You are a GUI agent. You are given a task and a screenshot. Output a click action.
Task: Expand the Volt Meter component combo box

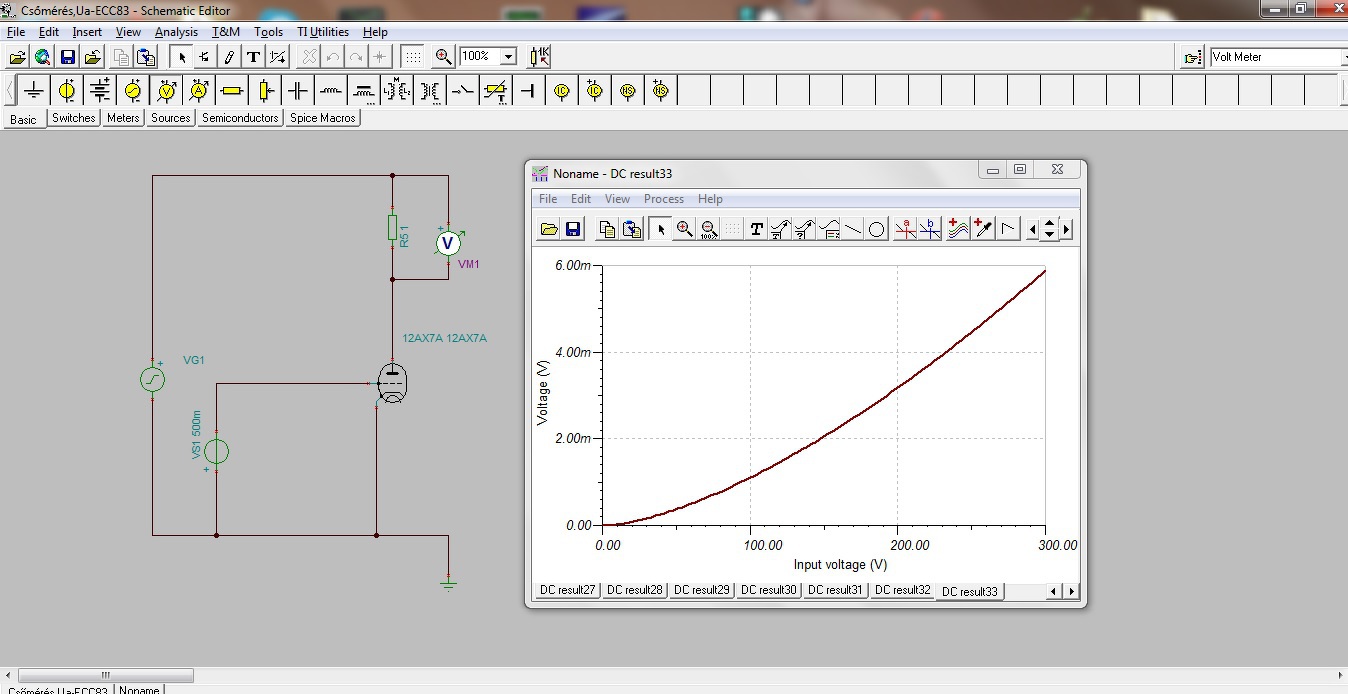pos(1342,57)
